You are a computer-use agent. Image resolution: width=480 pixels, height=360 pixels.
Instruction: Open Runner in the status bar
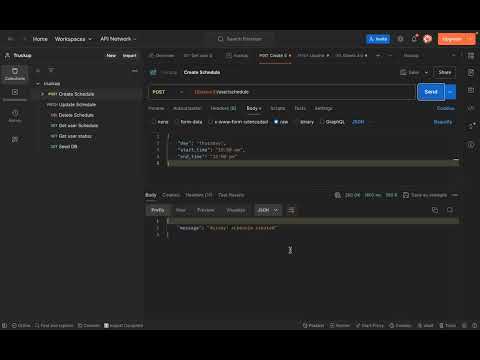point(340,325)
